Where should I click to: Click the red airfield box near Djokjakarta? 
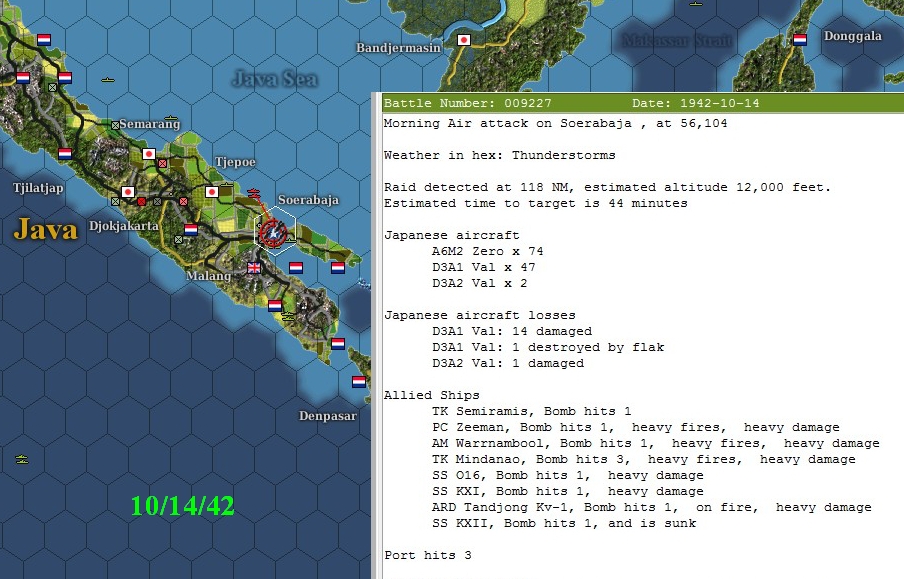tap(141, 201)
